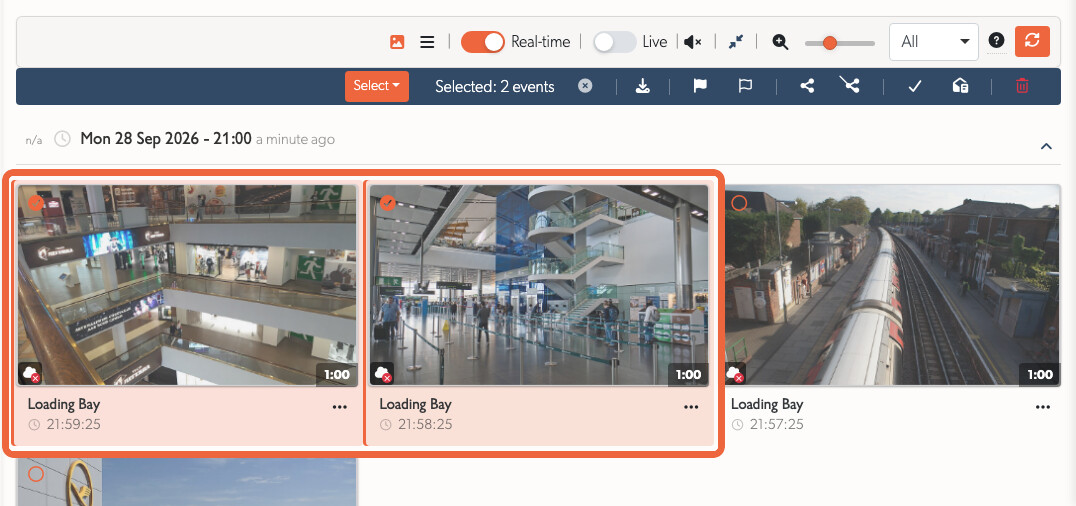Download the selected events
The width and height of the screenshot is (1076, 506).
pos(643,86)
